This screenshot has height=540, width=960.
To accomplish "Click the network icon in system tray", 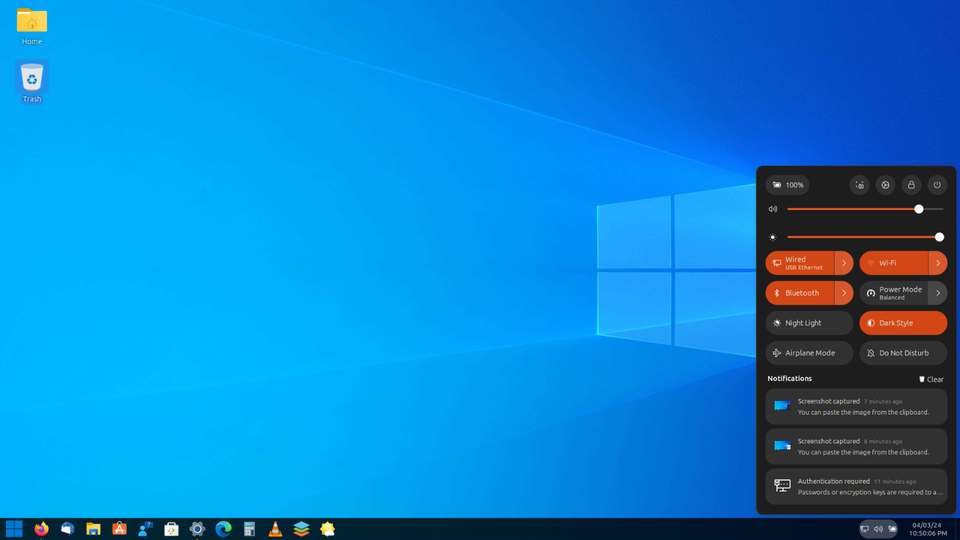I will click(864, 529).
